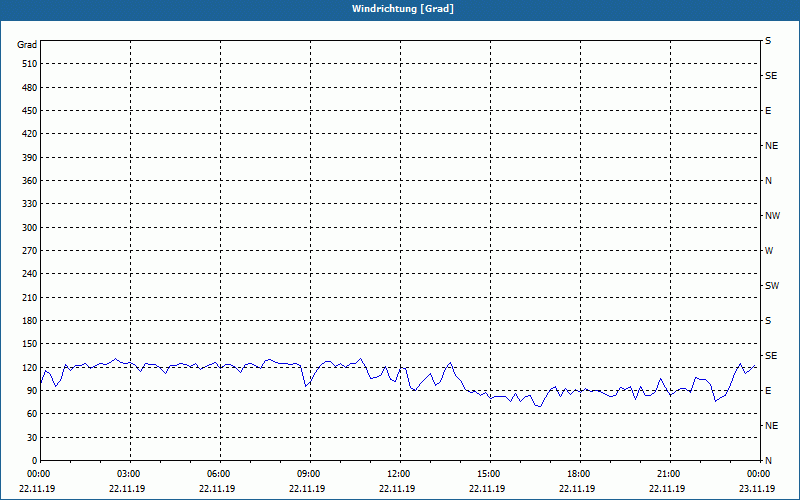Image resolution: width=800 pixels, height=500 pixels.
Task: Select the "S" compass label at 180 level
Action: pos(768,320)
